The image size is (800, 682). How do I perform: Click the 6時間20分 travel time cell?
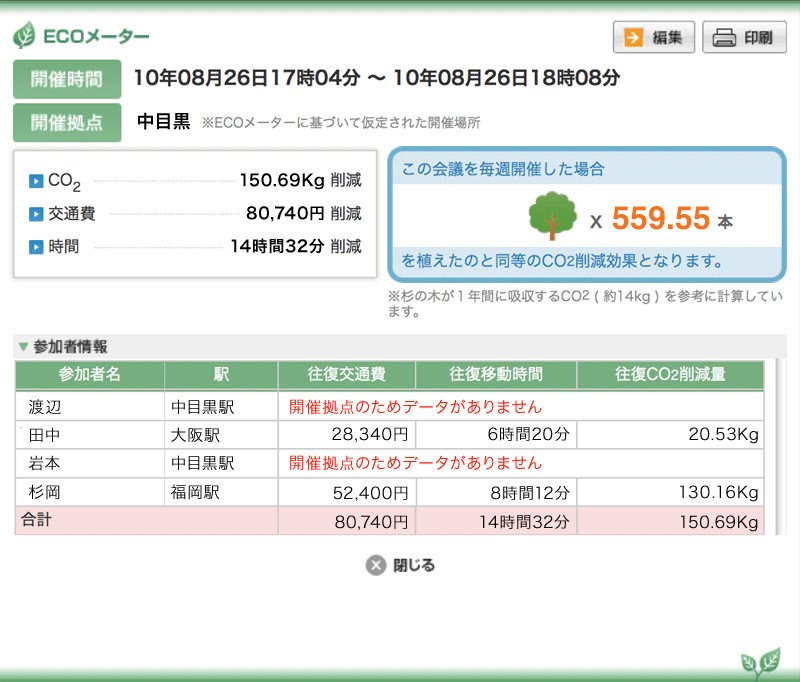(x=496, y=435)
